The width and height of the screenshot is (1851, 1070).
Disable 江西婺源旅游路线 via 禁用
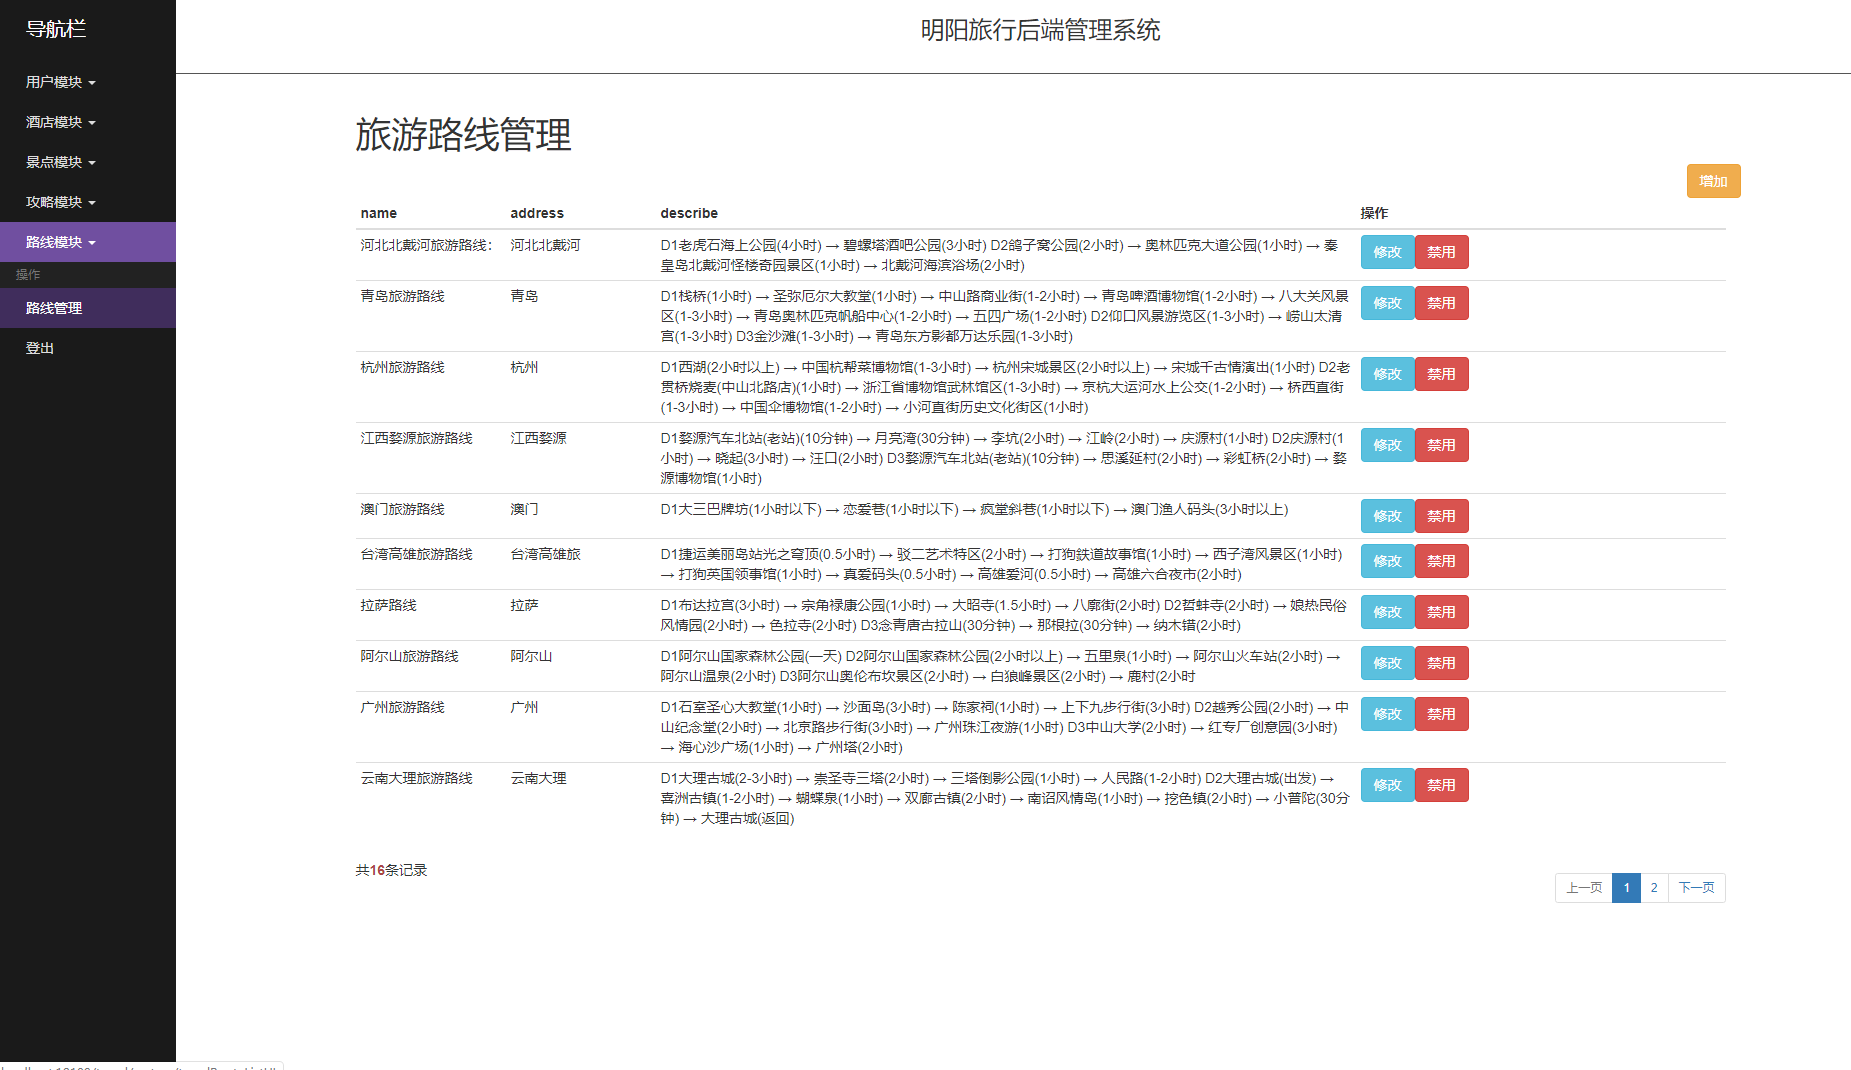[1441, 445]
